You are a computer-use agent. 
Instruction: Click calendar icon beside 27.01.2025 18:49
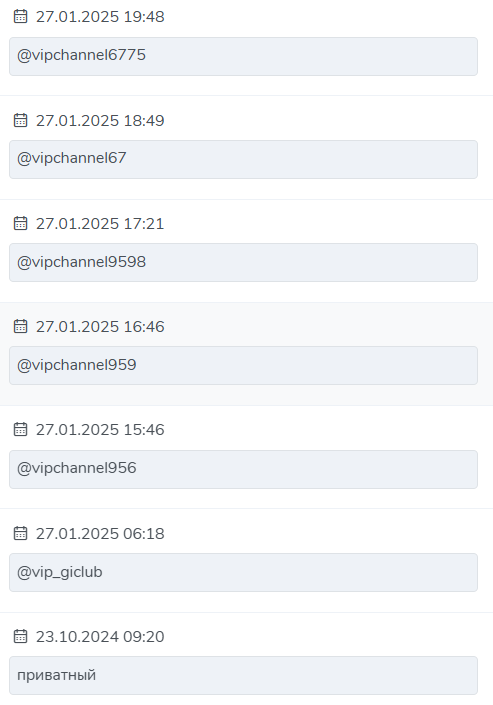[20, 120]
